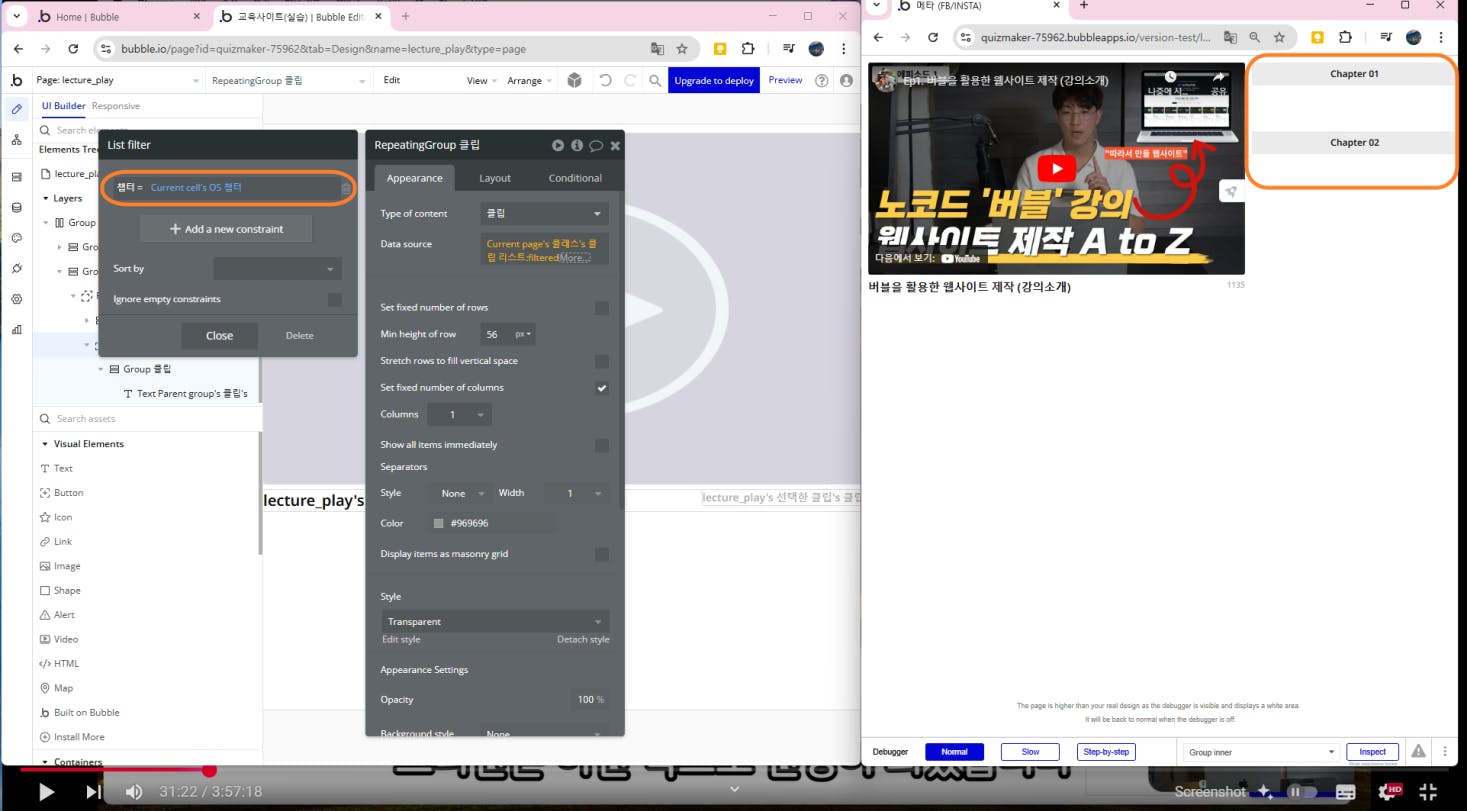Click Delete in the List filter dialog
1467x811 pixels.
(300, 335)
